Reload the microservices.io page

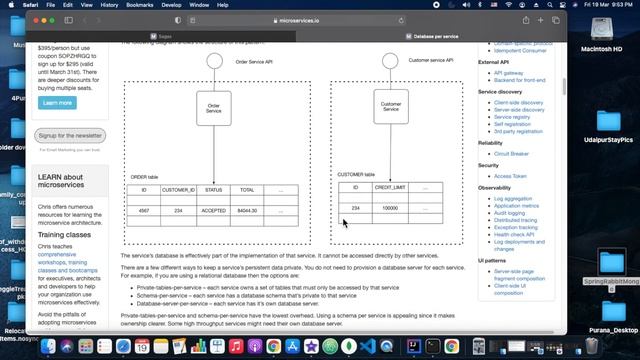(x=401, y=20)
